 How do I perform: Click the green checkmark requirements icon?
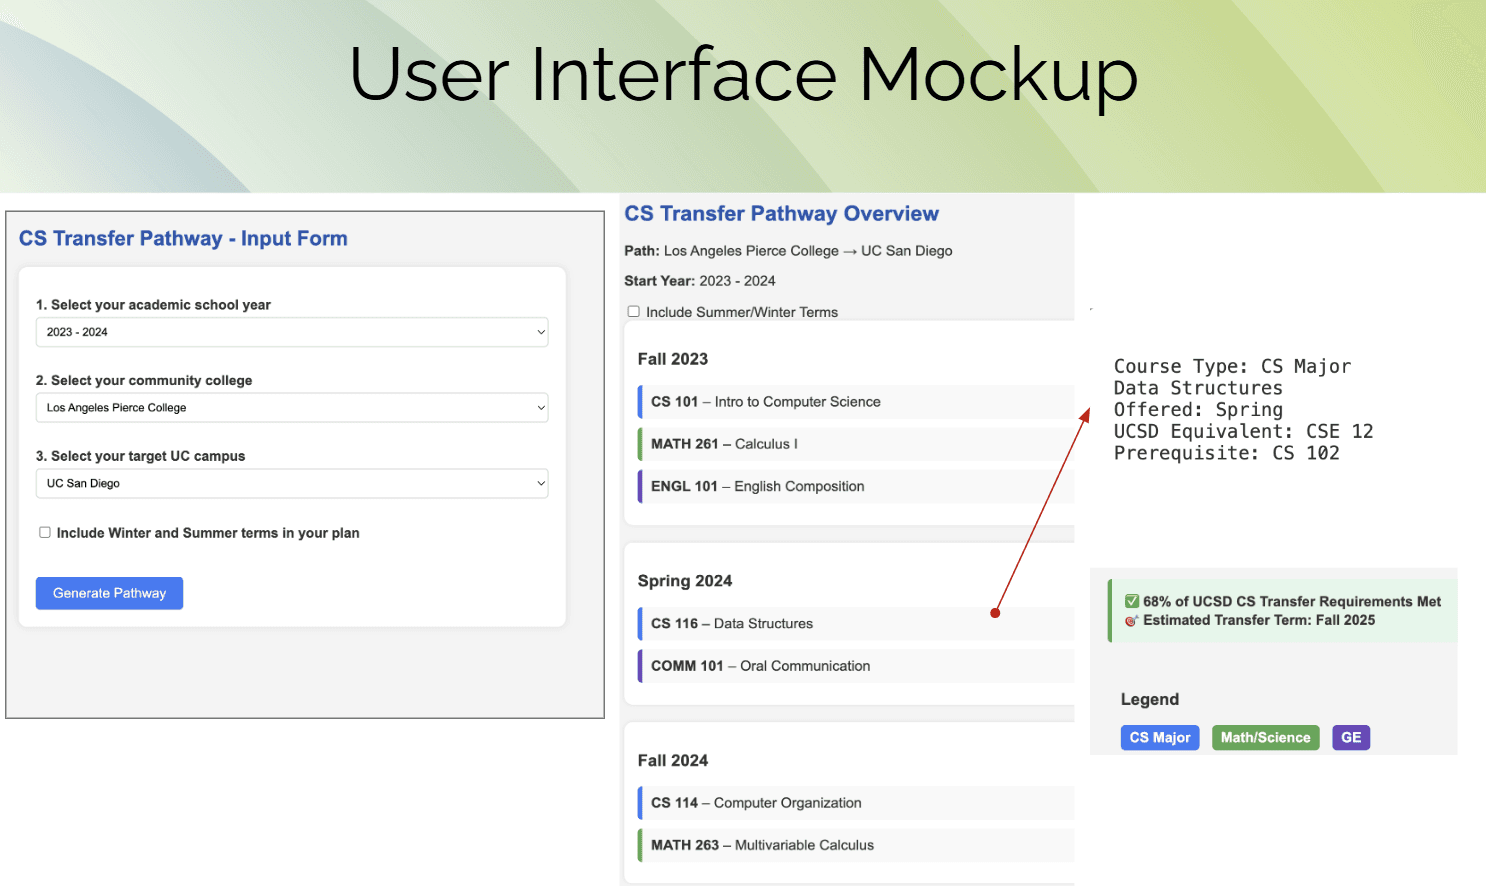tap(1132, 601)
